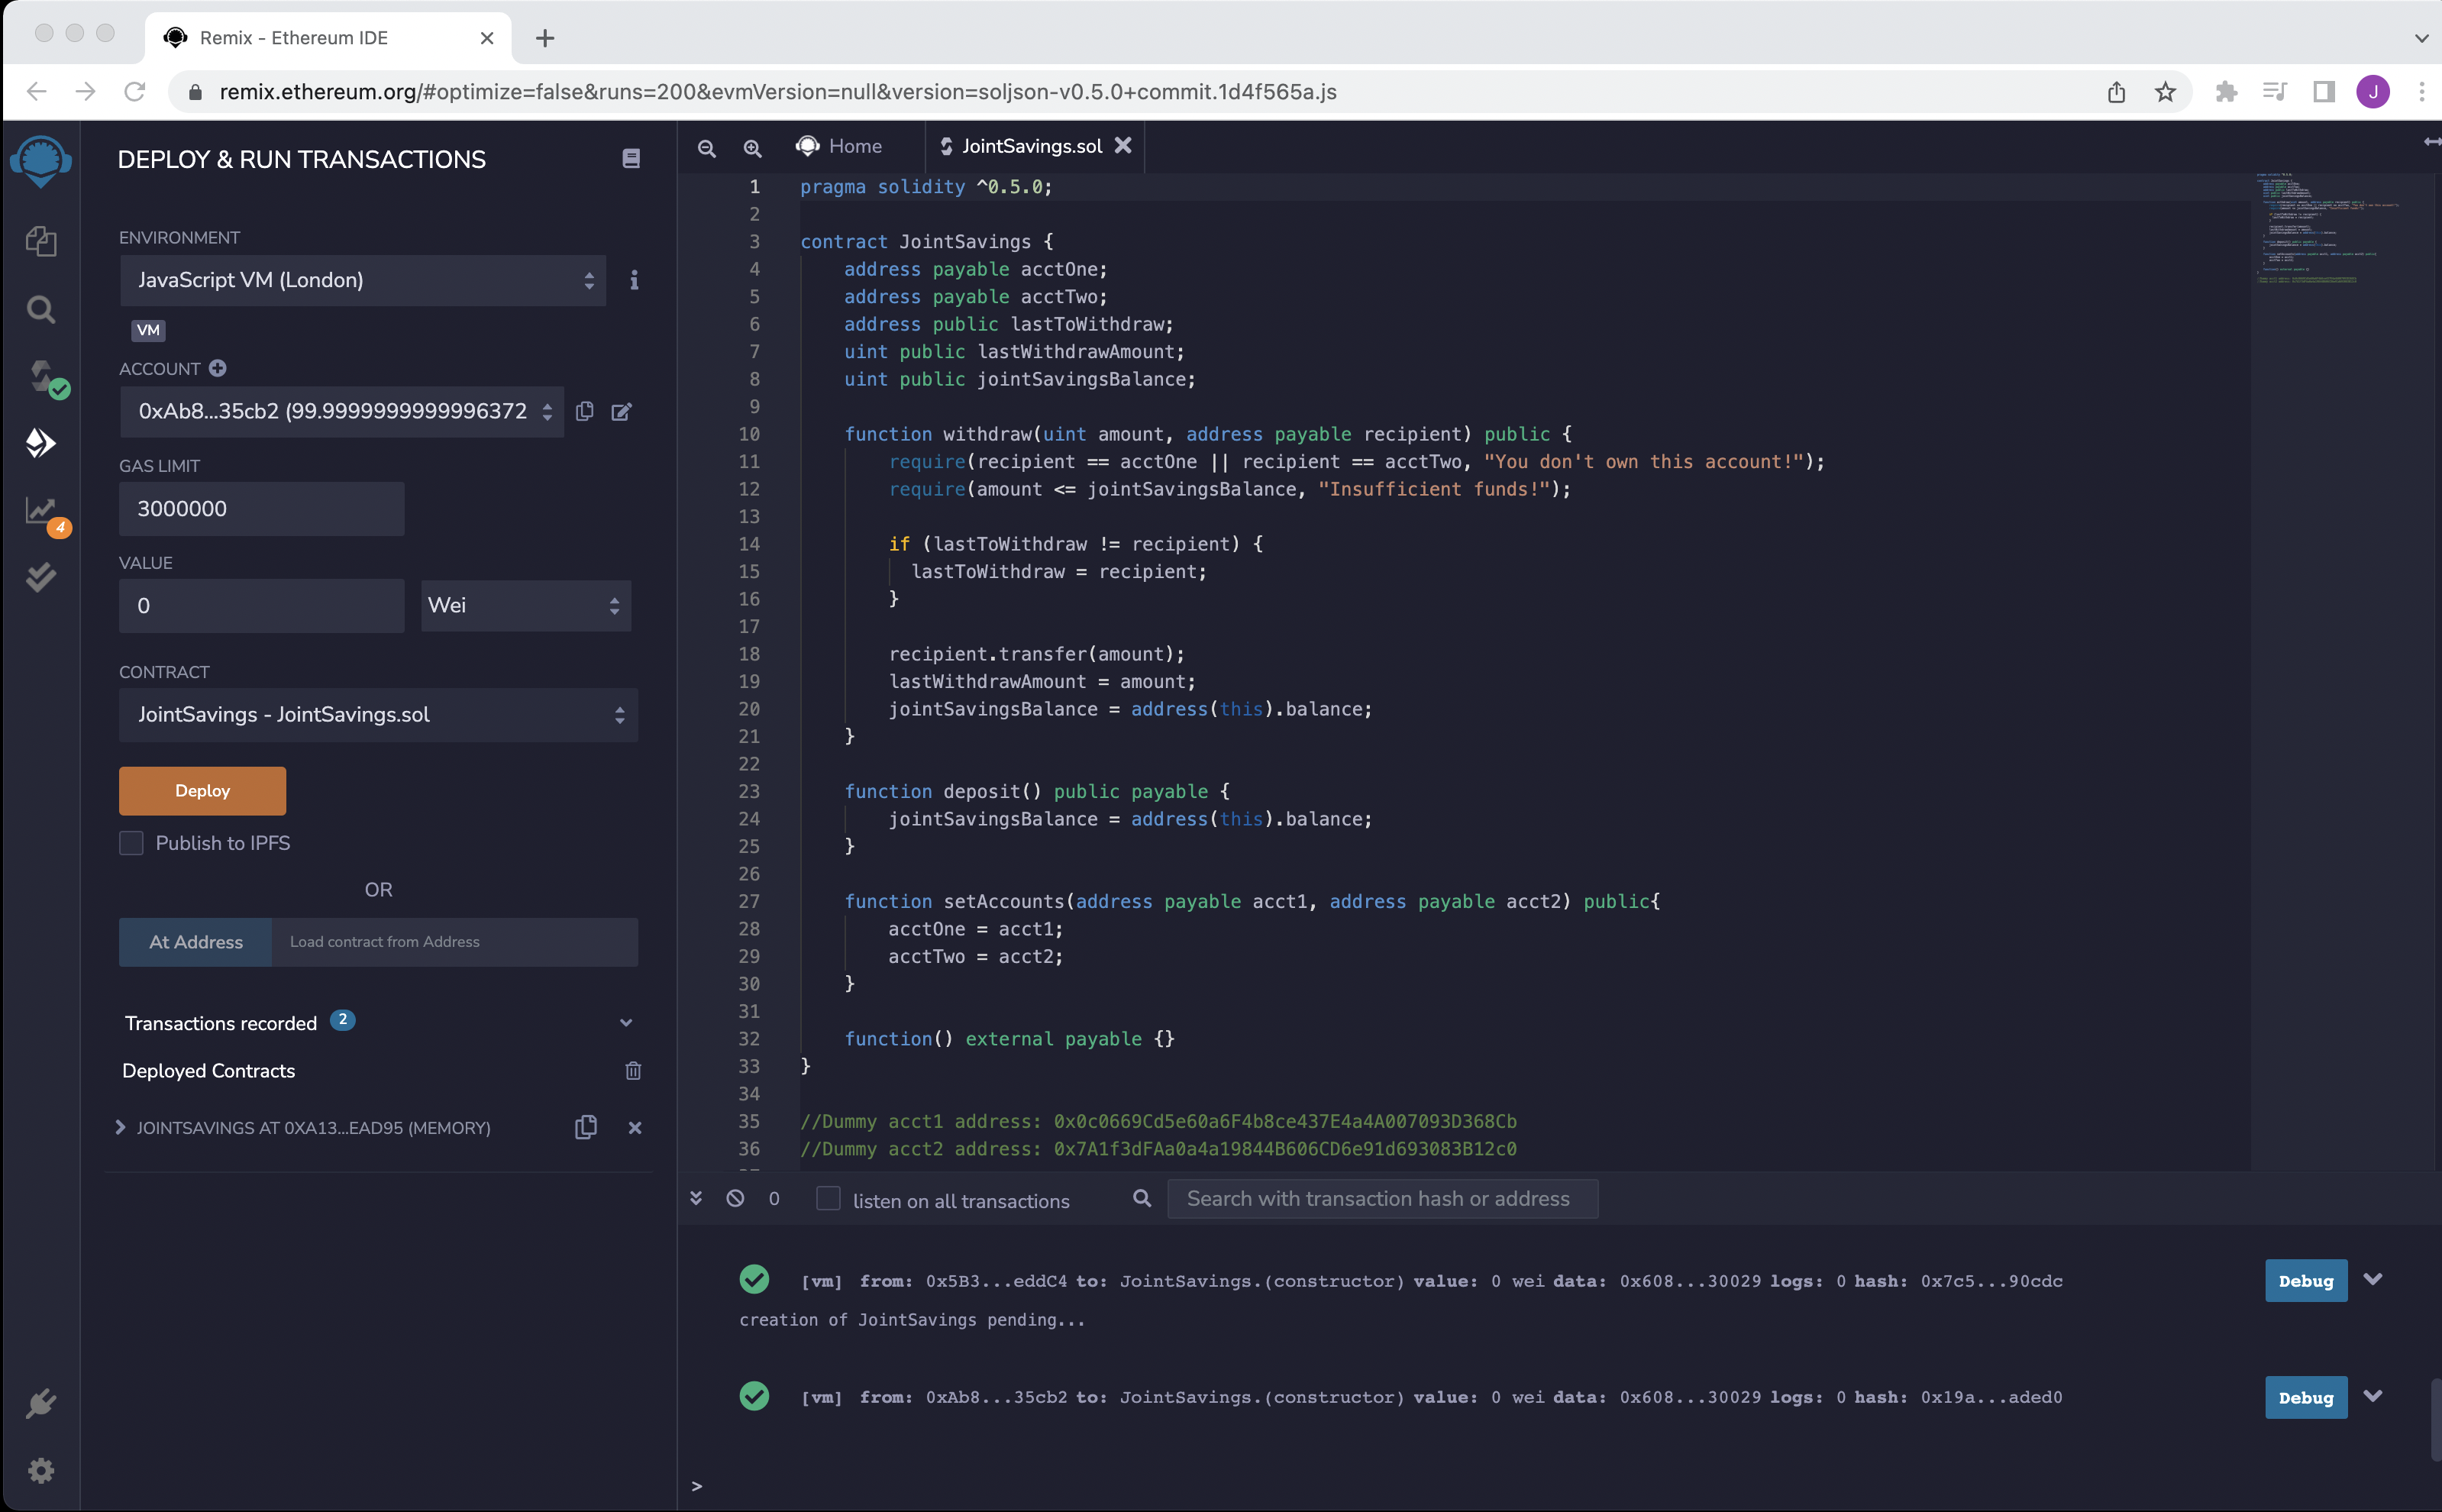The image size is (2442, 1512).
Task: Debug the 0x19a...aded0 transaction
Action: (2306, 1398)
